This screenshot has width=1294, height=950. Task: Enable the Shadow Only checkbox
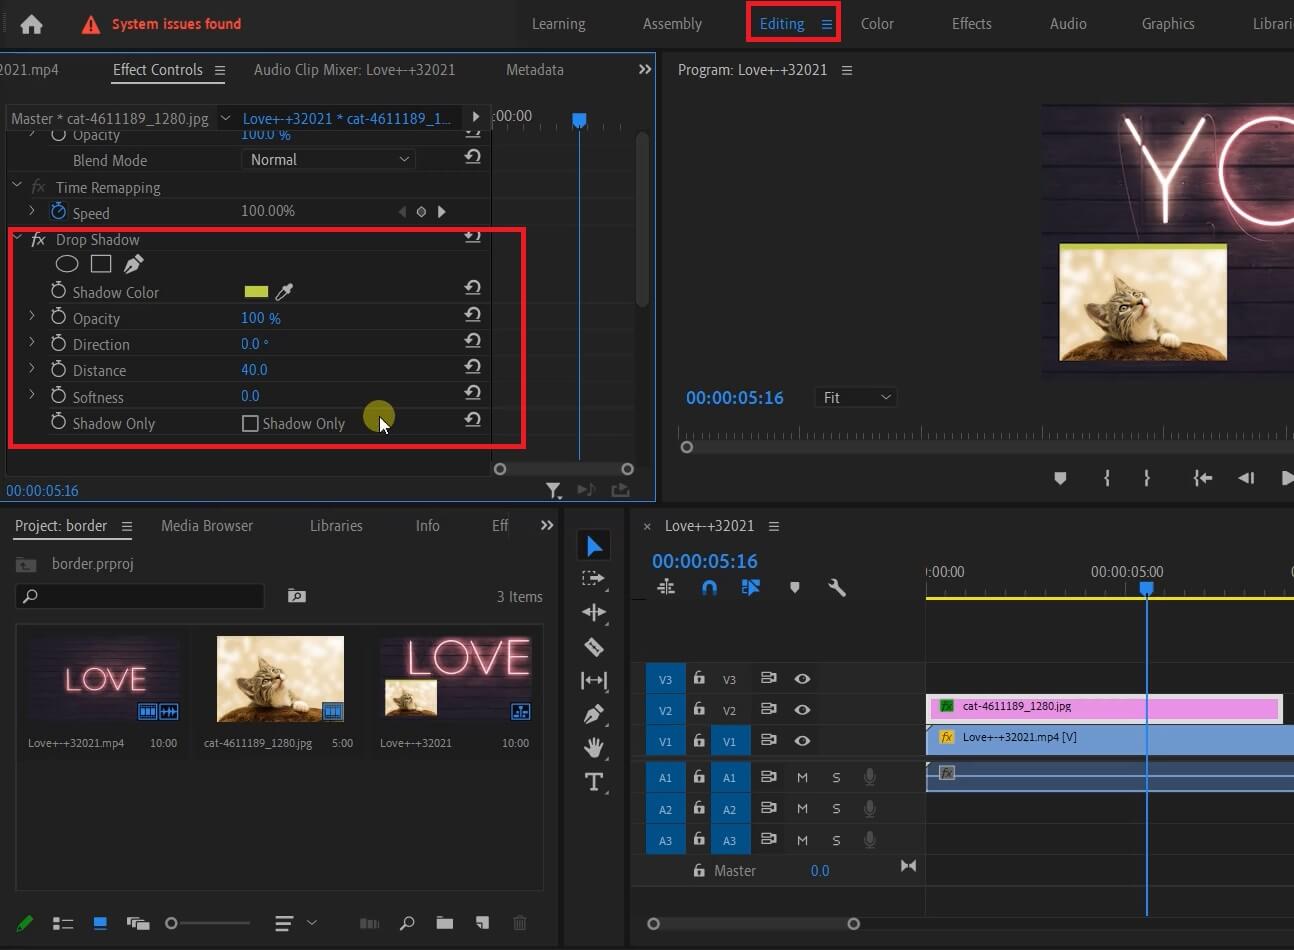click(x=250, y=424)
